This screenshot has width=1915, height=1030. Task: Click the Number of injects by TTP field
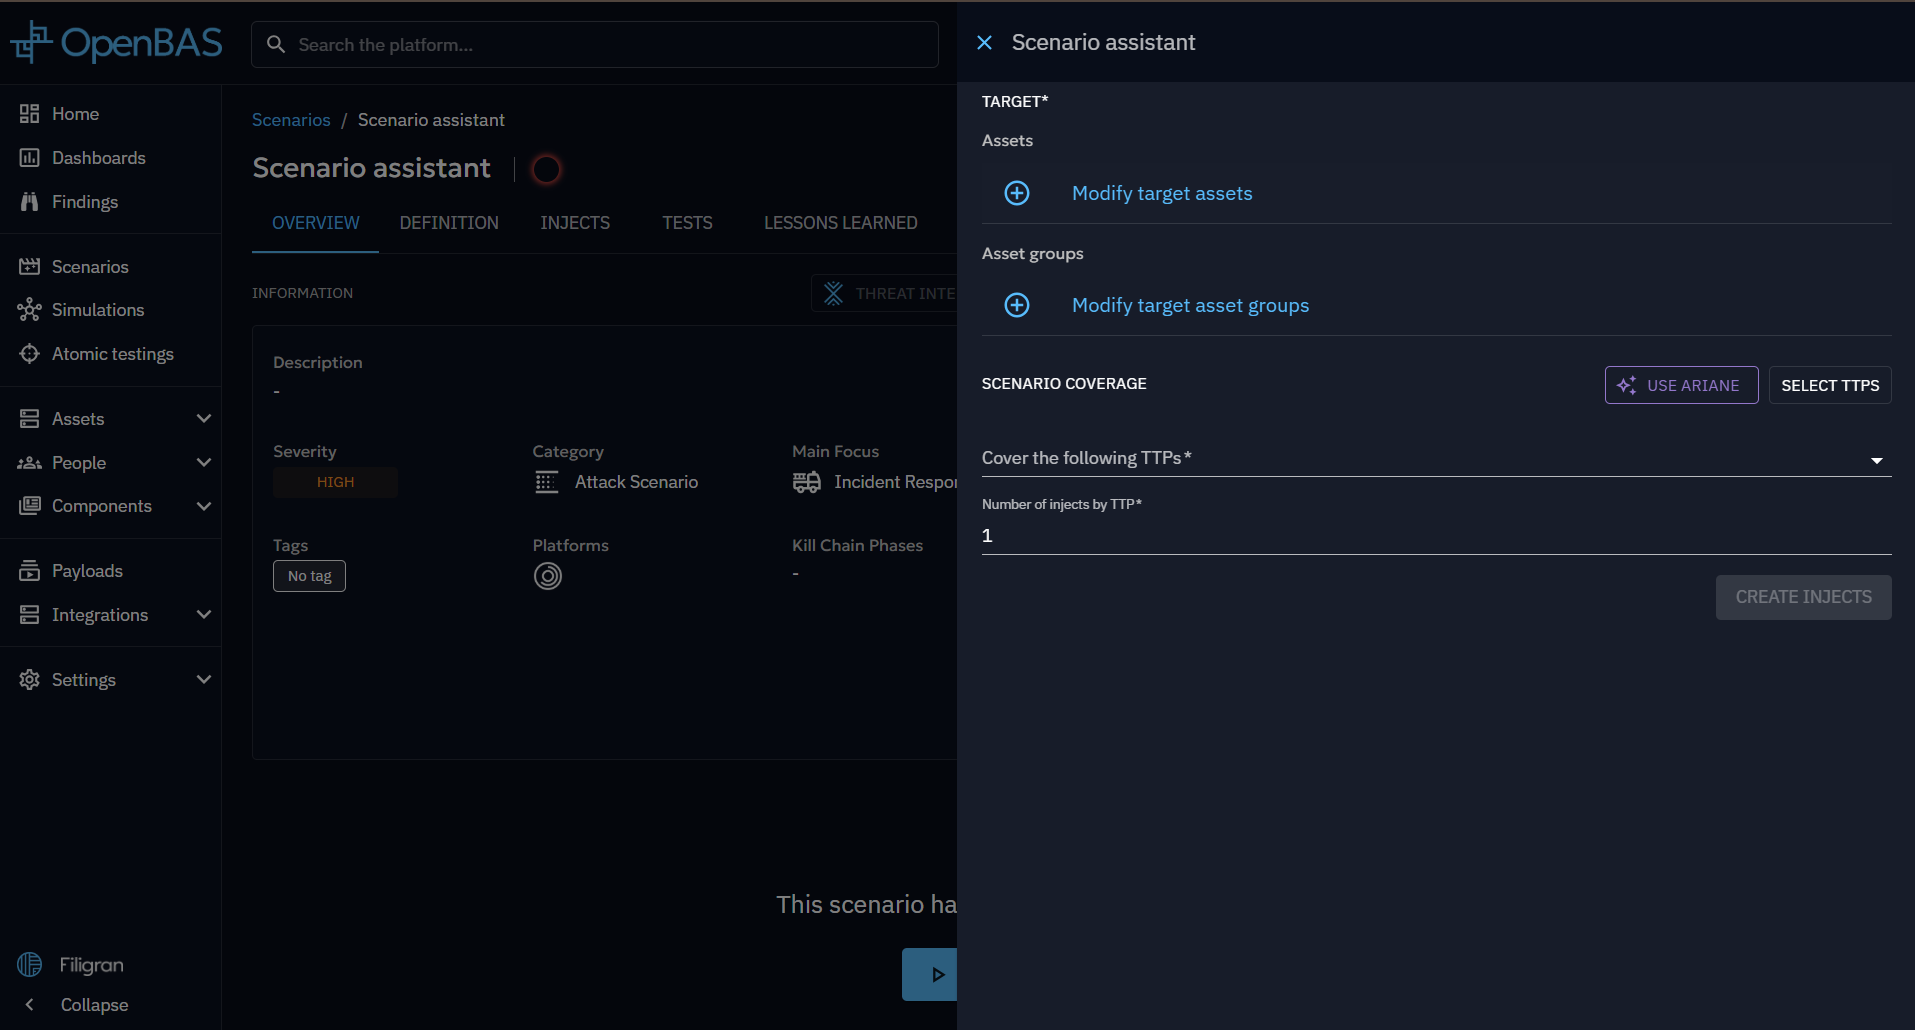pos(1435,536)
